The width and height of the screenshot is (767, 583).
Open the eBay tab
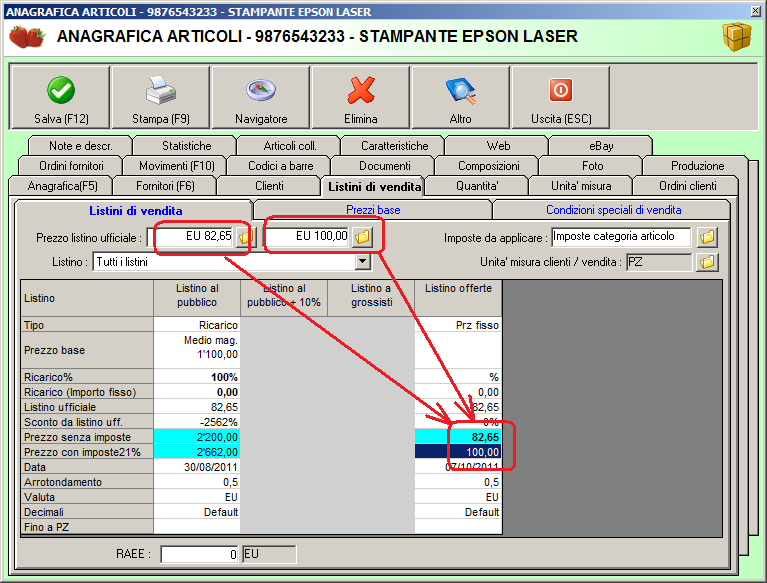point(601,146)
